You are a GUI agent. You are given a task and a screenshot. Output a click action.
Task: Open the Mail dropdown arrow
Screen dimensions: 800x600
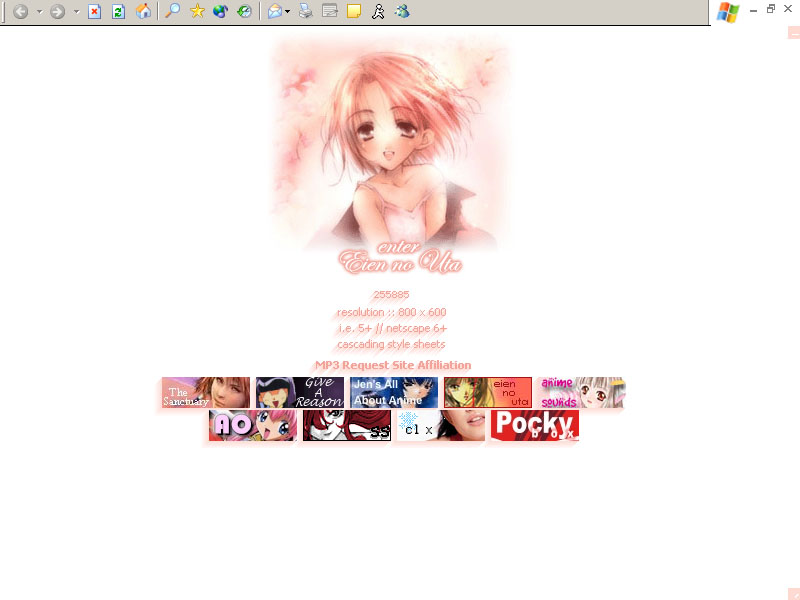click(288, 12)
